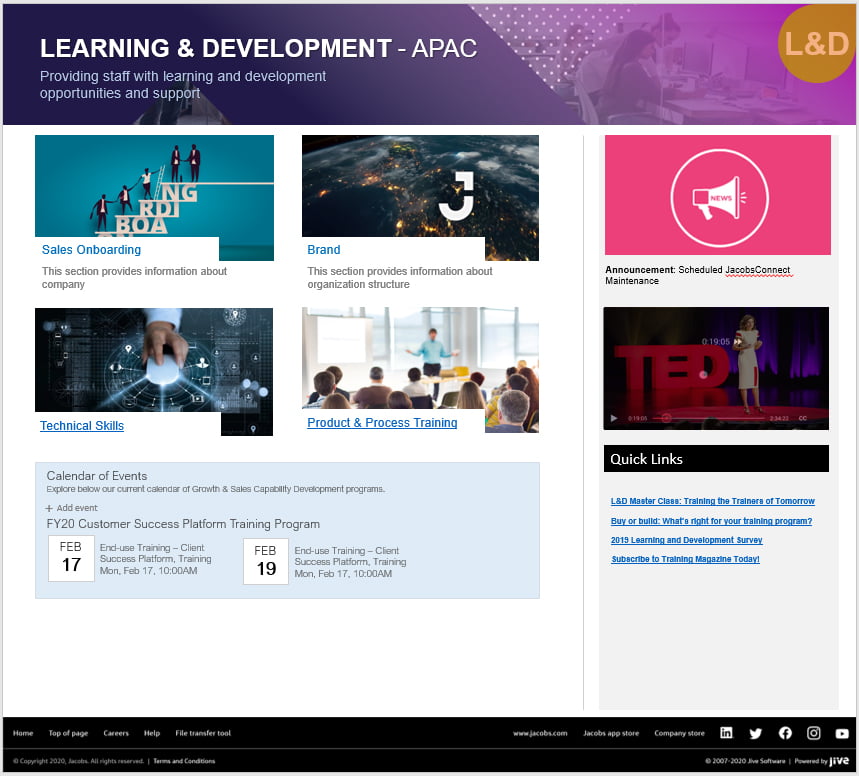Open the Careers footer link

[116, 733]
